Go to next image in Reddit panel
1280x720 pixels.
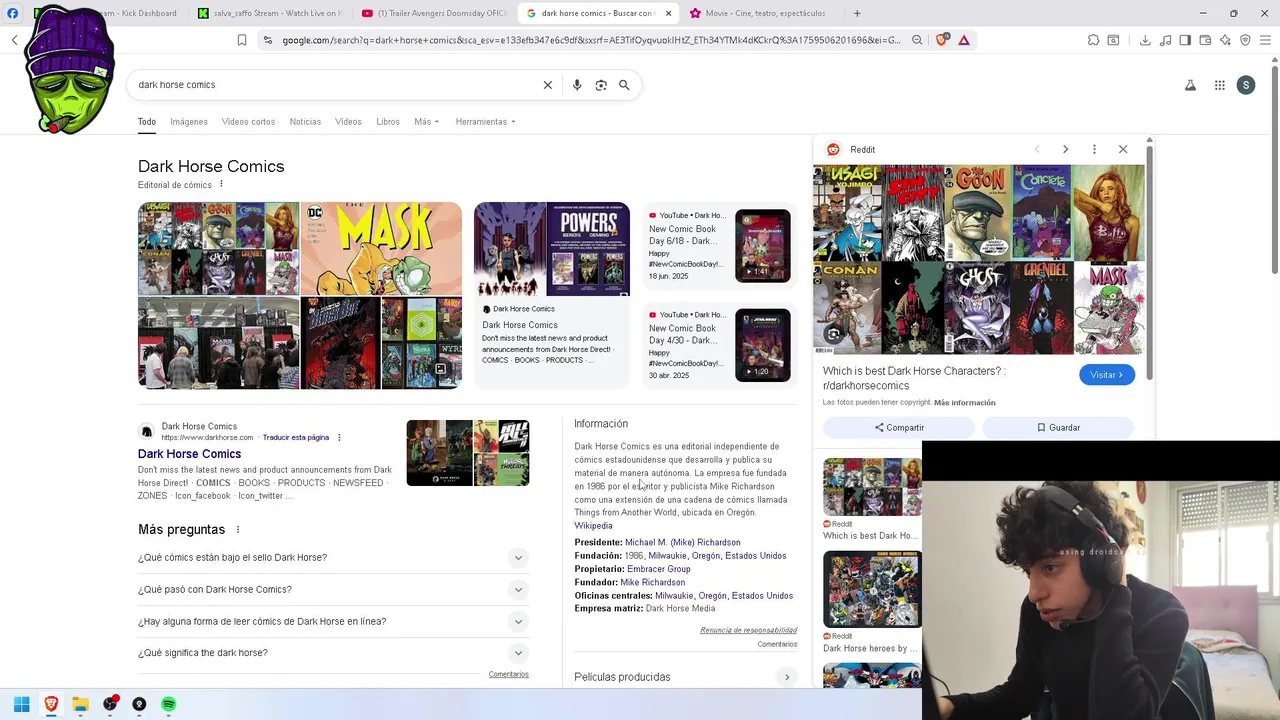pos(1065,149)
